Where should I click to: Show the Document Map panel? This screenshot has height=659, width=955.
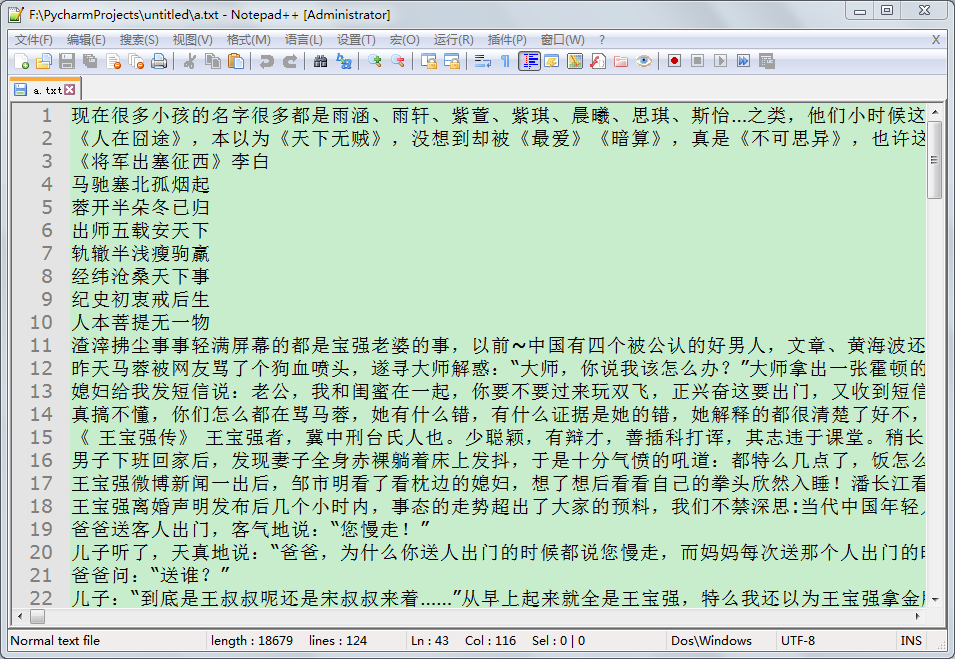[575, 62]
